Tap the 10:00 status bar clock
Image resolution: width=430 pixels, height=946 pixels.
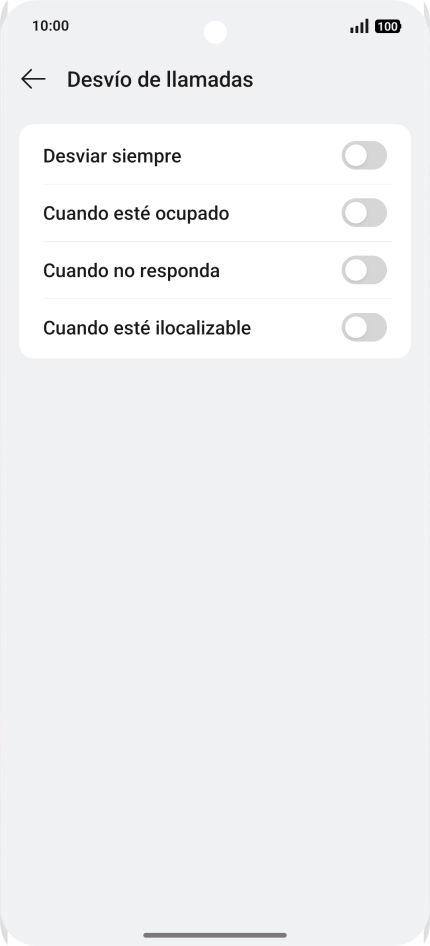(51, 26)
